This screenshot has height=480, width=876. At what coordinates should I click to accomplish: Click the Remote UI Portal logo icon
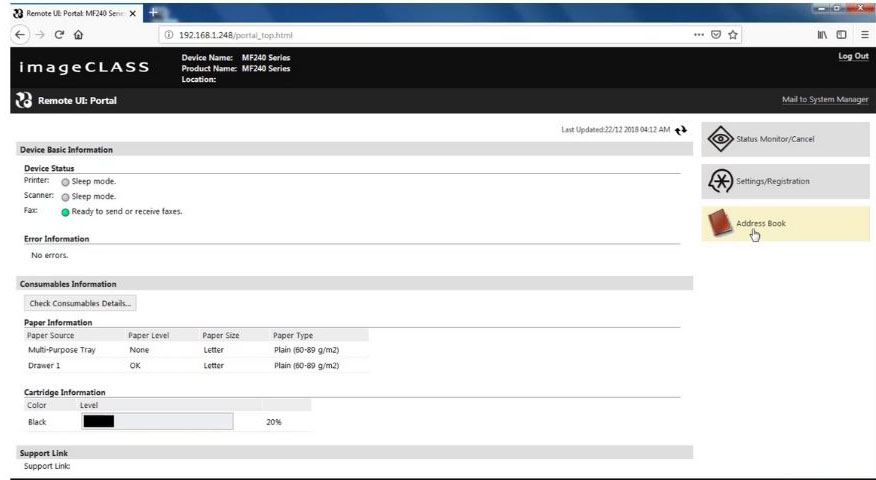tap(22, 100)
